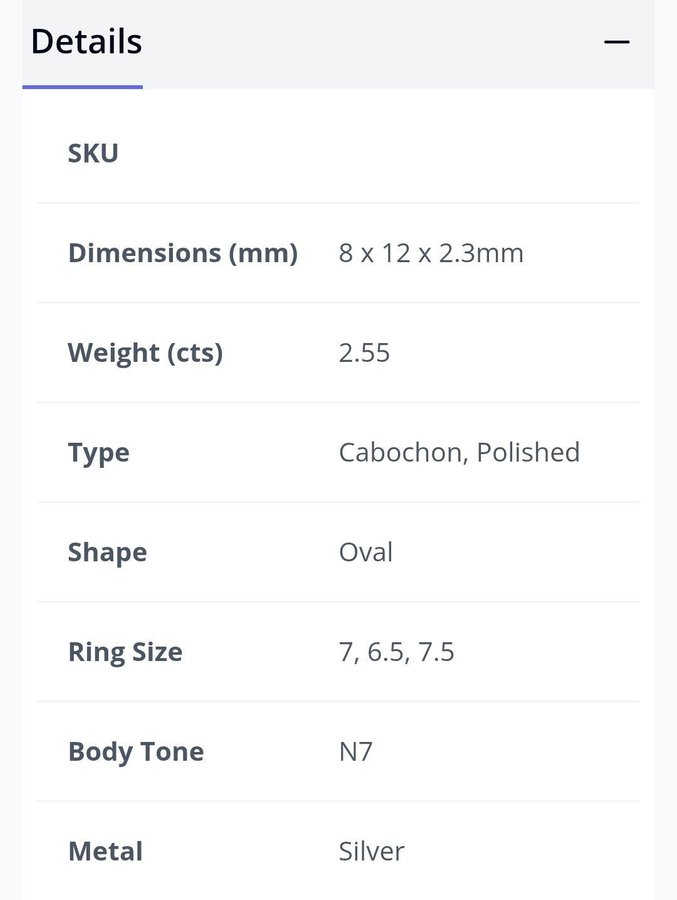Click the Dimensions (mm) label

coord(182,253)
